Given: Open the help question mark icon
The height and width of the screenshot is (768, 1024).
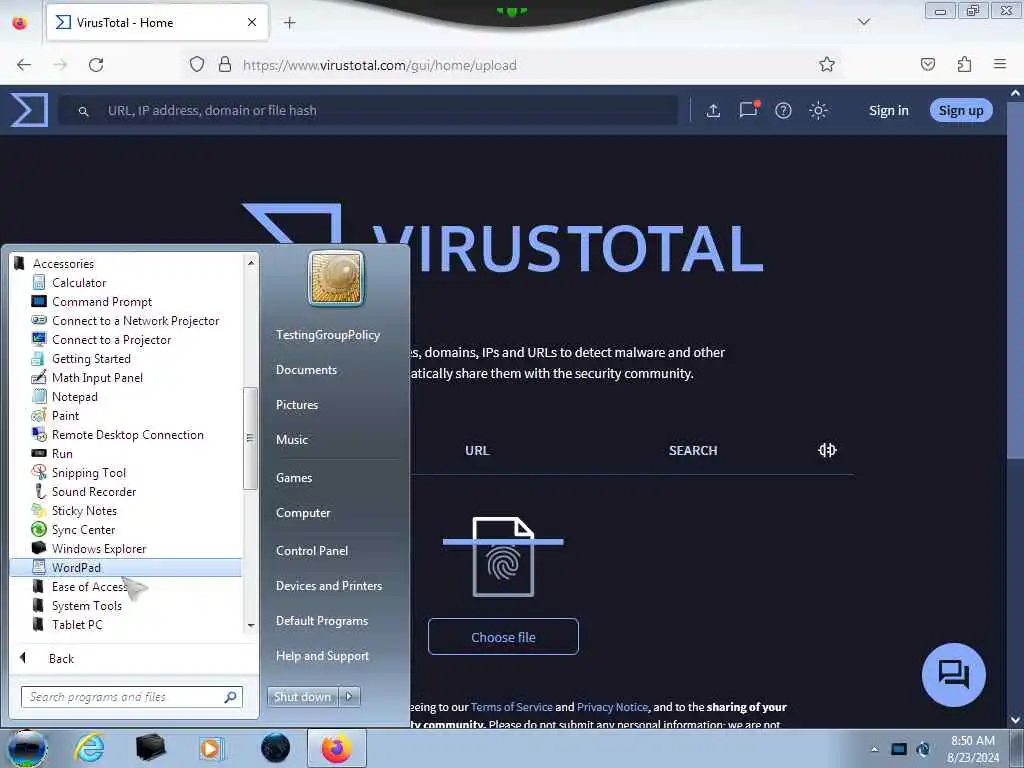Looking at the screenshot, I should pyautogui.click(x=783, y=110).
